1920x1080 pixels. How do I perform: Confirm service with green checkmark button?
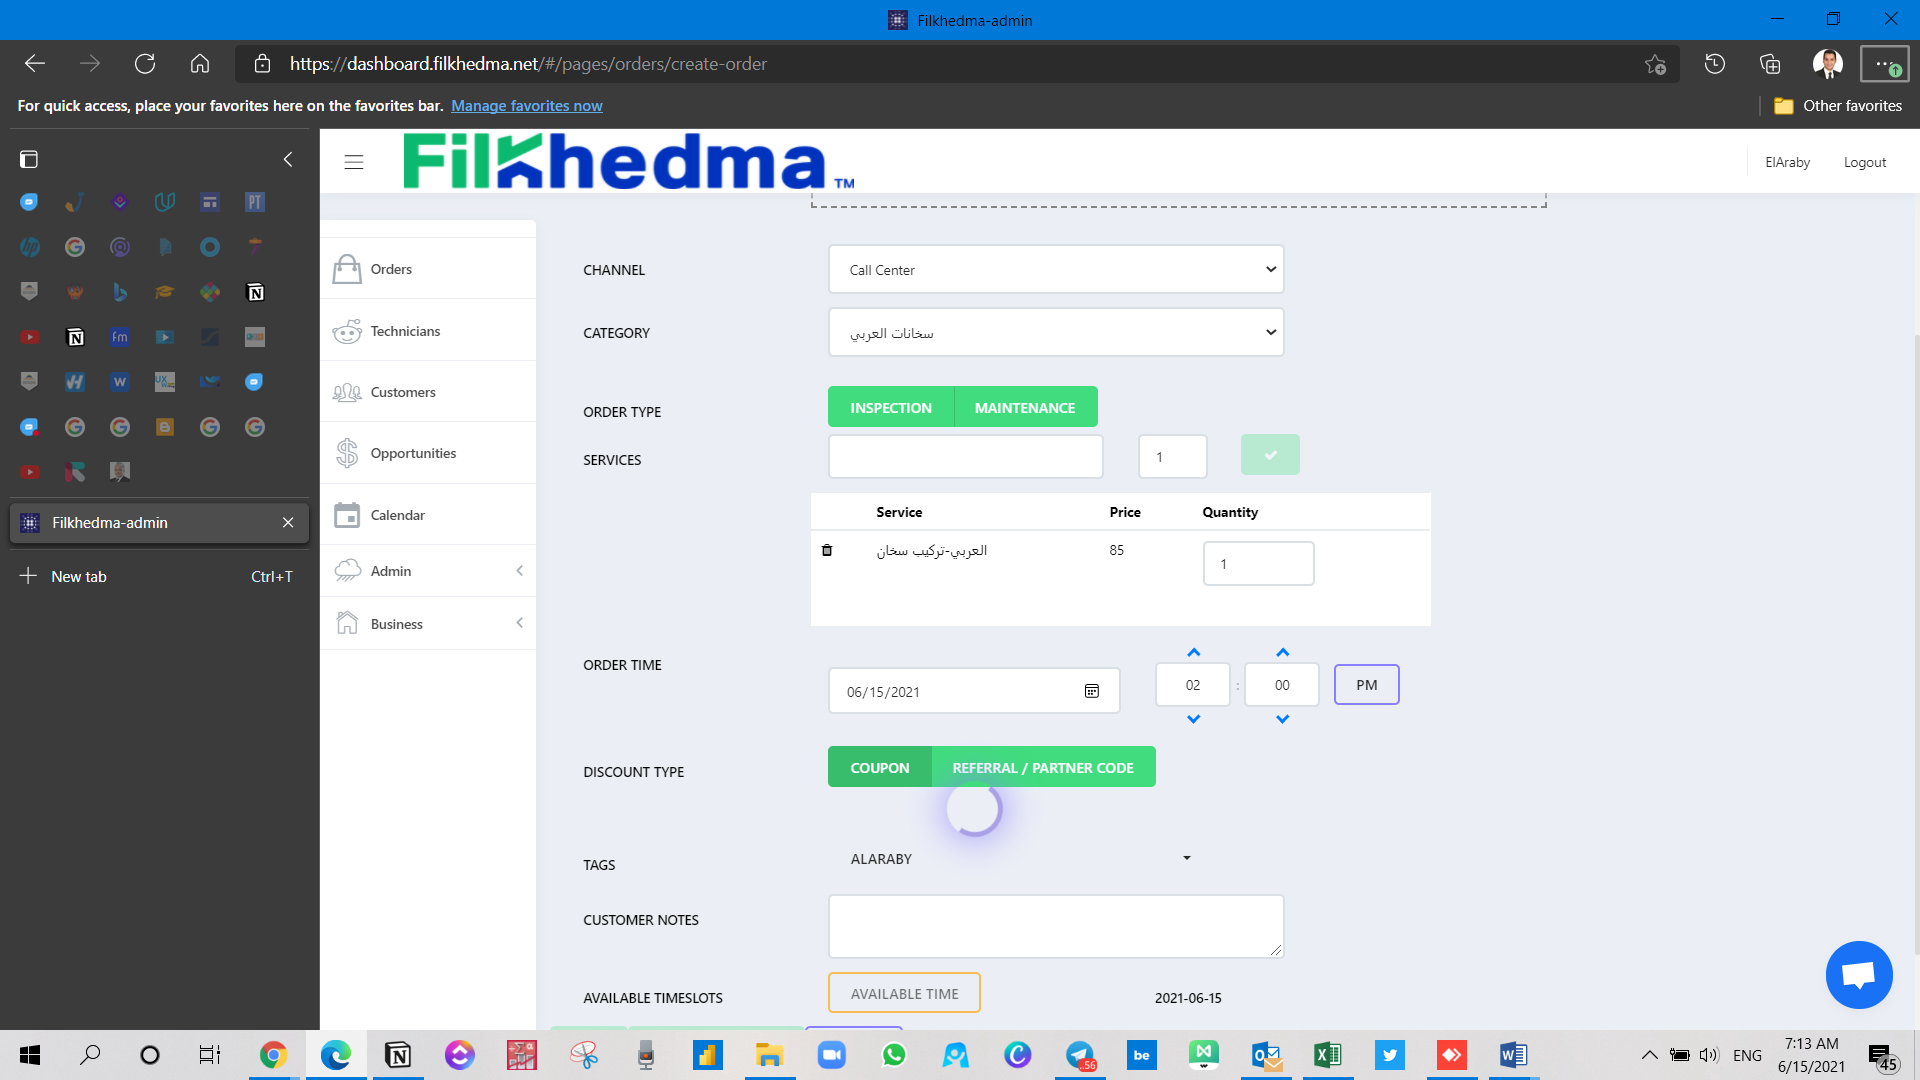1270,455
